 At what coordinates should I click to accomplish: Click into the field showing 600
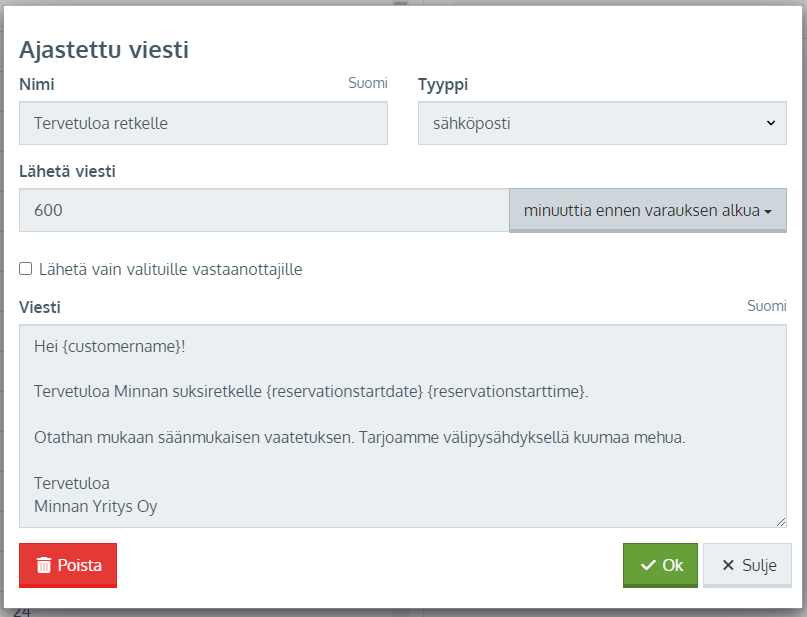[264, 210]
